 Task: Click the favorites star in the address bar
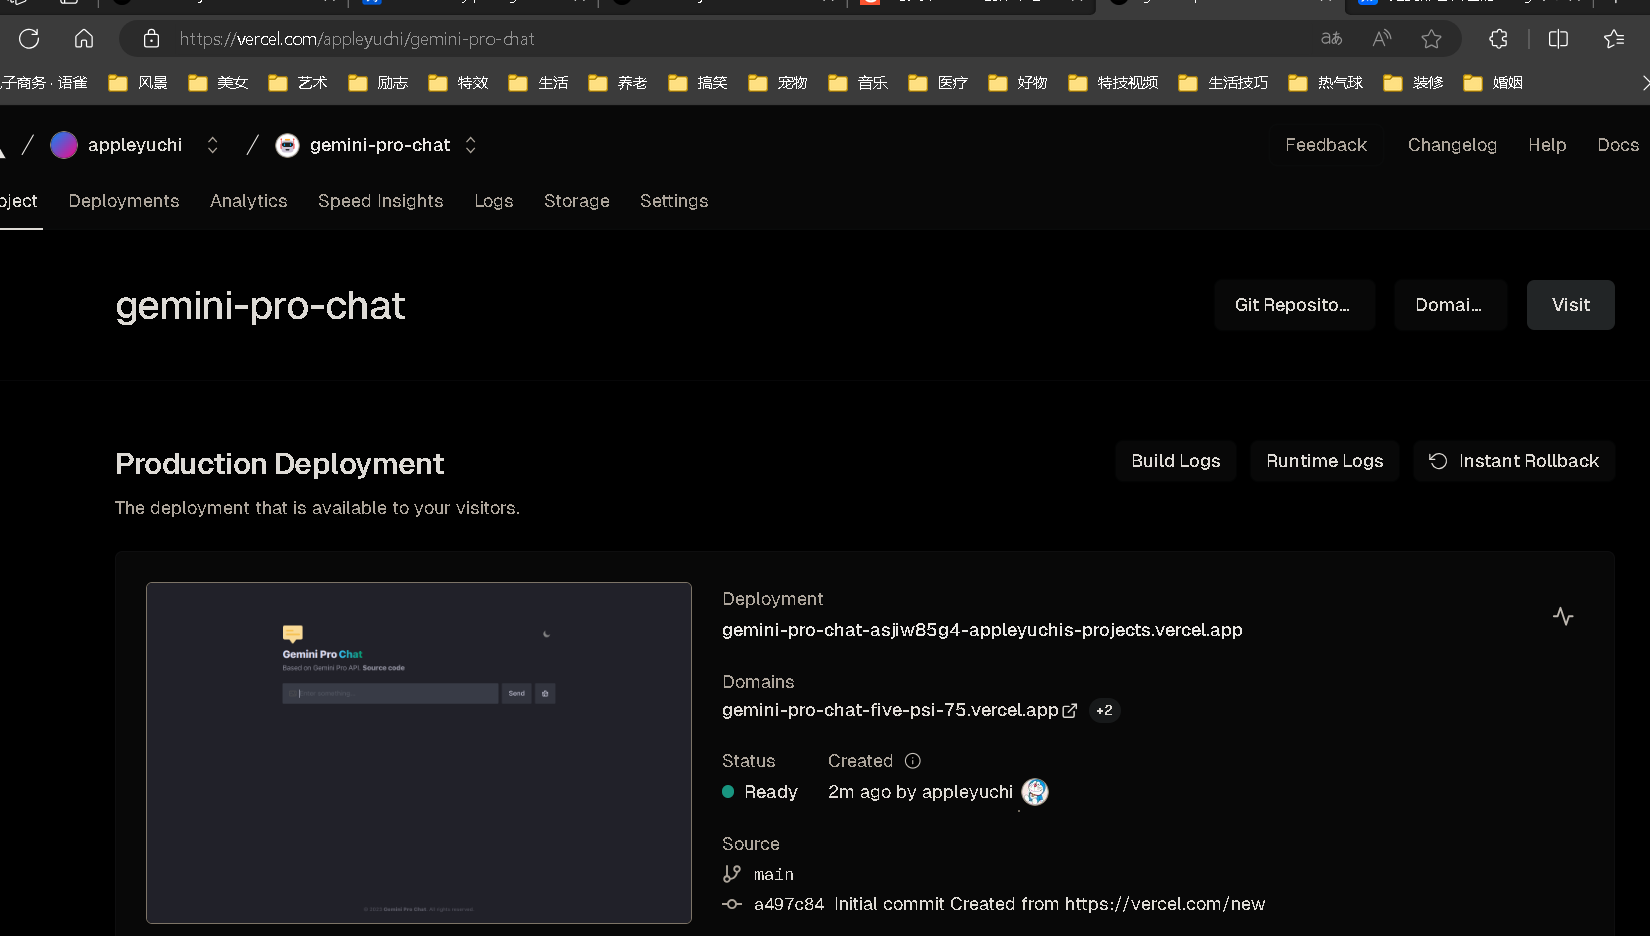(x=1431, y=39)
